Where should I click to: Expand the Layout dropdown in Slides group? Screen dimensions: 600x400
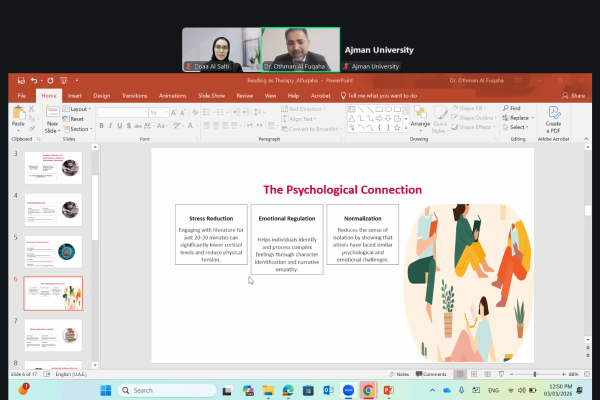point(80,108)
